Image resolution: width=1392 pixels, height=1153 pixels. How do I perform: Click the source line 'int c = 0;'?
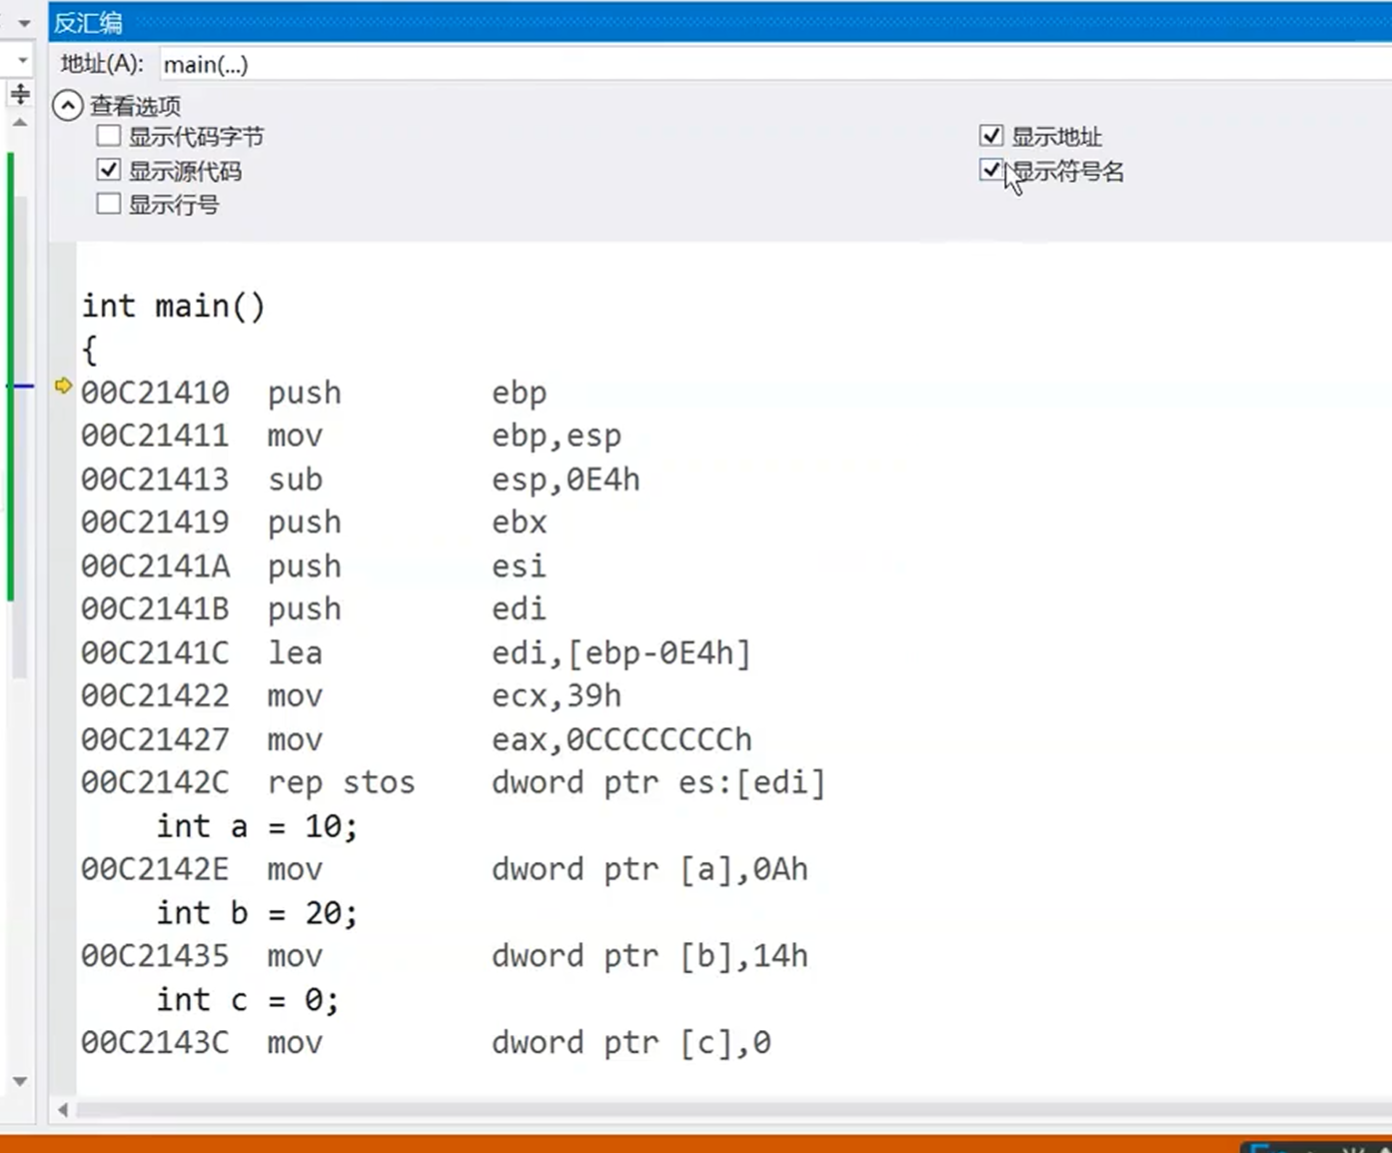click(x=248, y=1000)
